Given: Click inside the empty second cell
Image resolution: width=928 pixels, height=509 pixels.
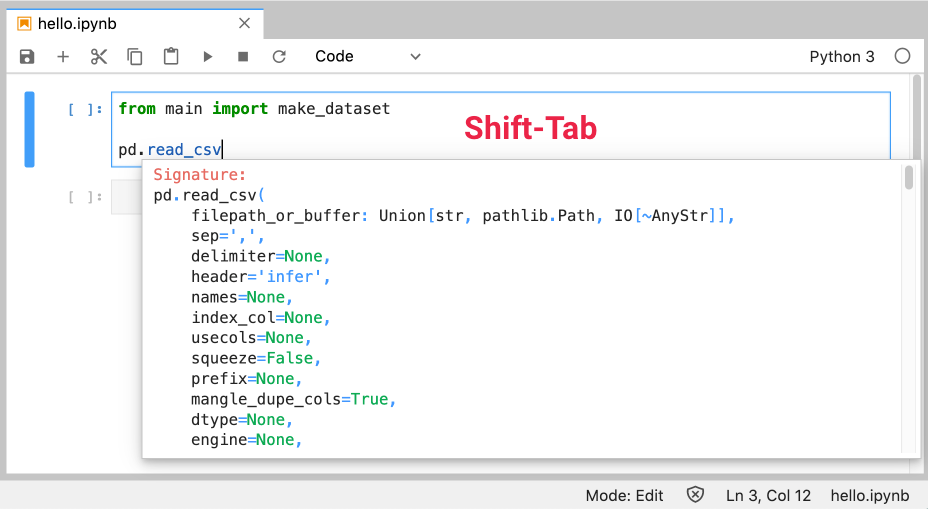Looking at the screenshot, I should click(x=127, y=197).
